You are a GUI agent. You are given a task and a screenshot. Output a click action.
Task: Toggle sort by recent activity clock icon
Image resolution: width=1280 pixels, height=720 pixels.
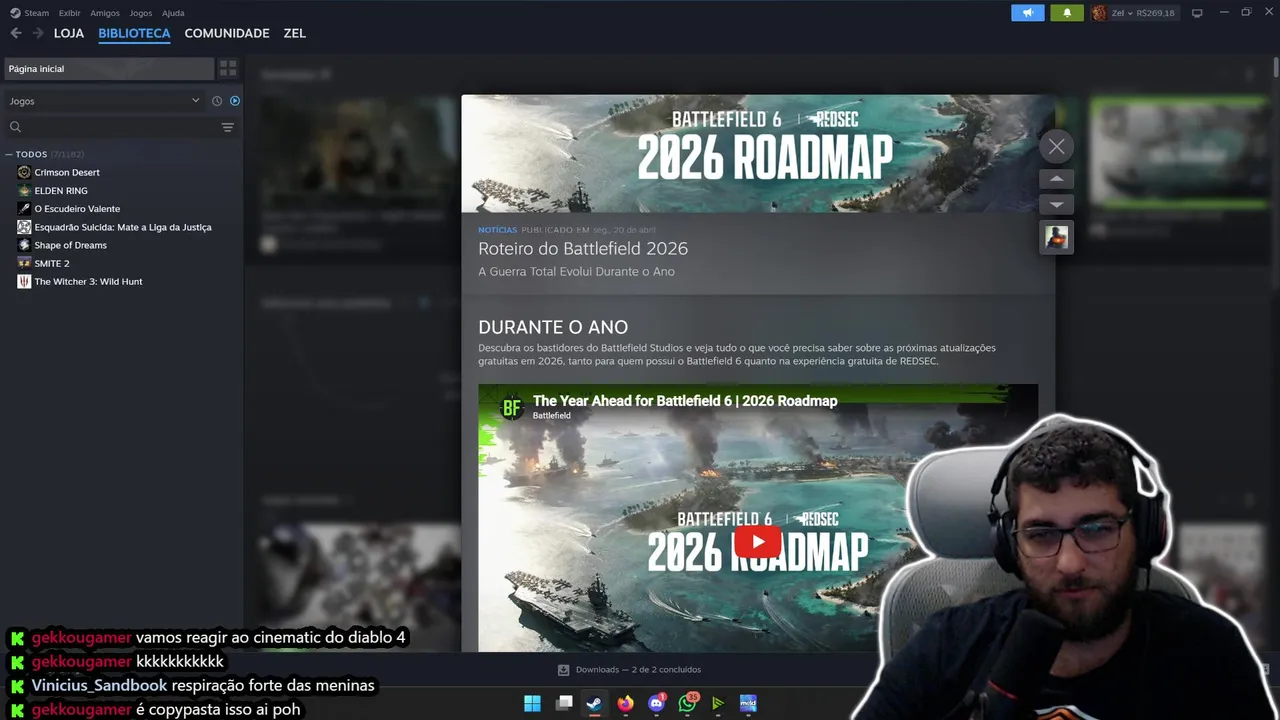[217, 101]
